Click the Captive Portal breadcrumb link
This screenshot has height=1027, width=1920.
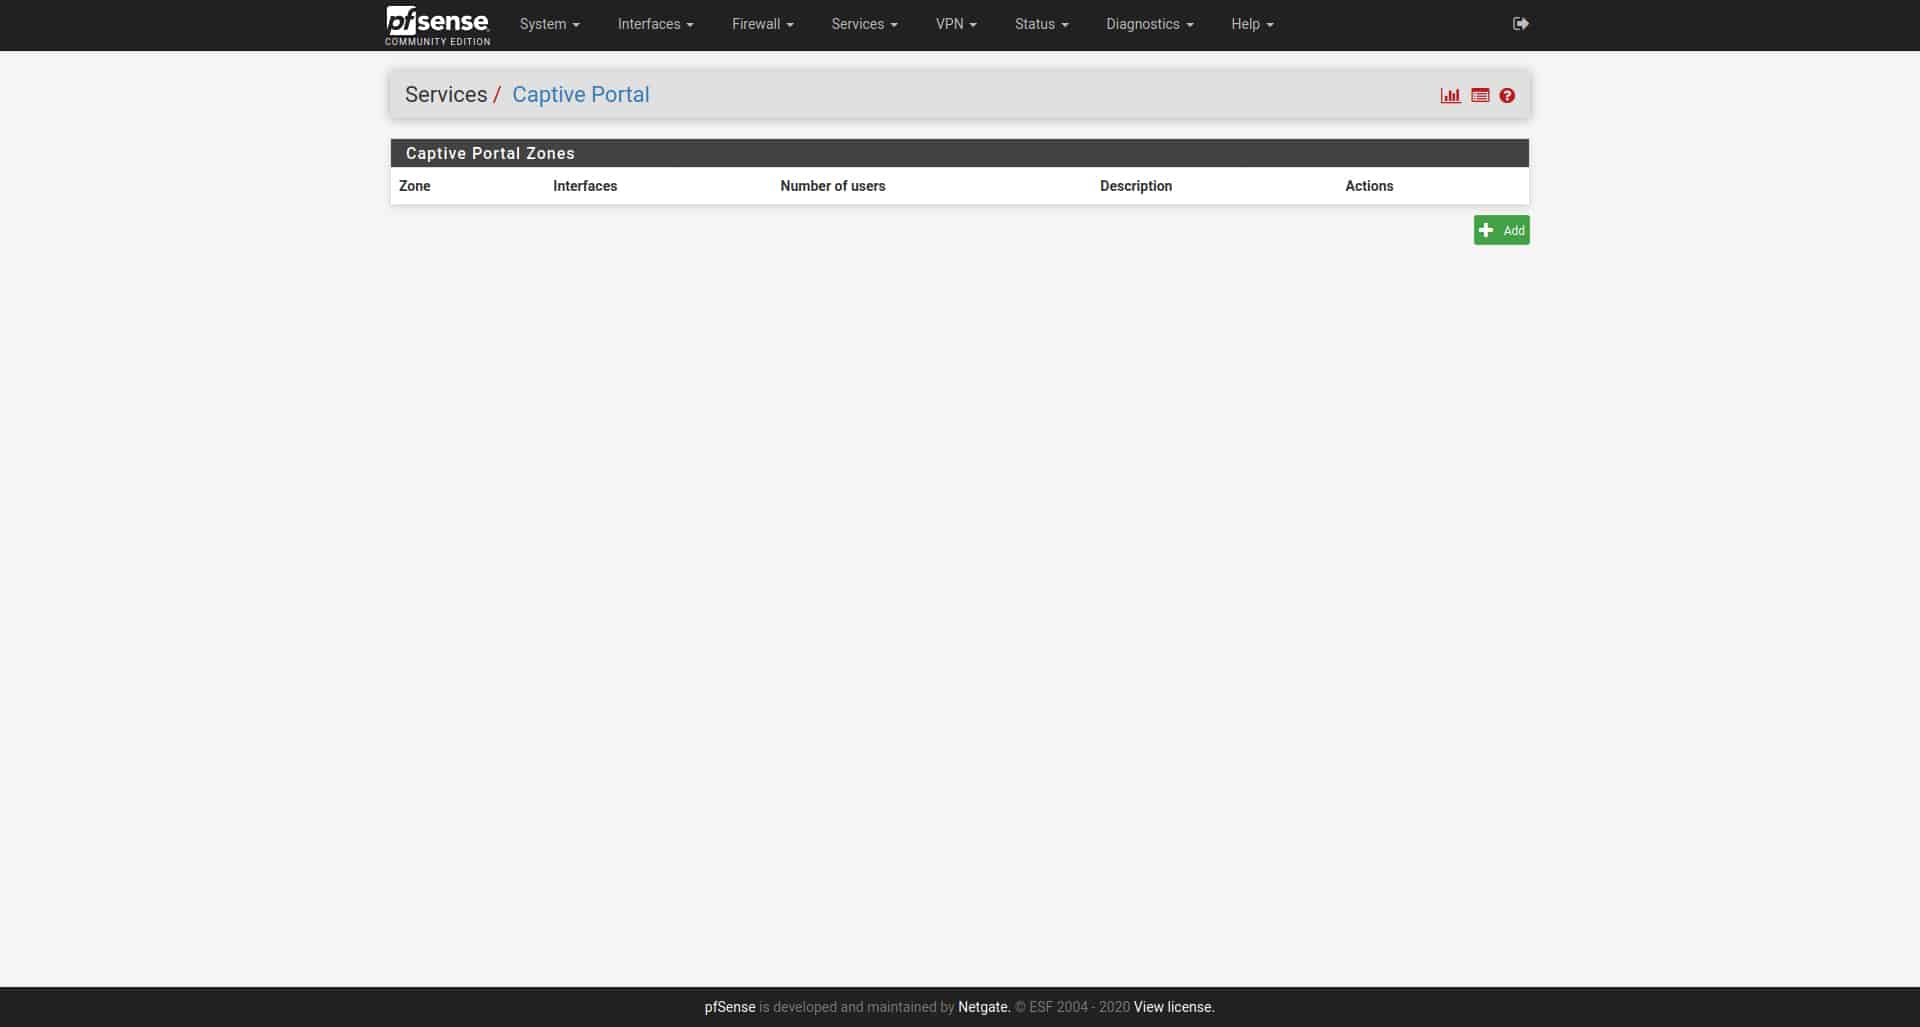(x=580, y=95)
